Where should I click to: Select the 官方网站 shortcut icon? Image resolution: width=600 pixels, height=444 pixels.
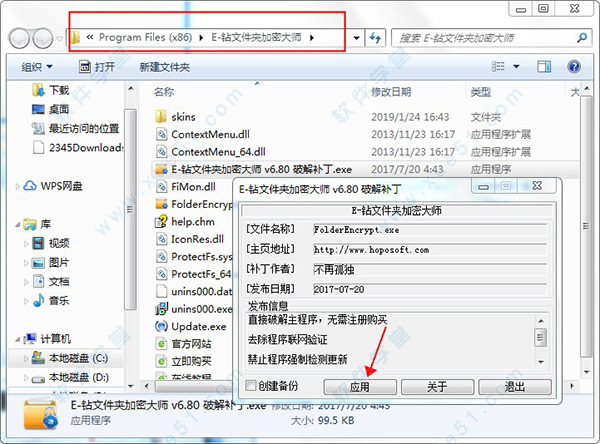161,344
